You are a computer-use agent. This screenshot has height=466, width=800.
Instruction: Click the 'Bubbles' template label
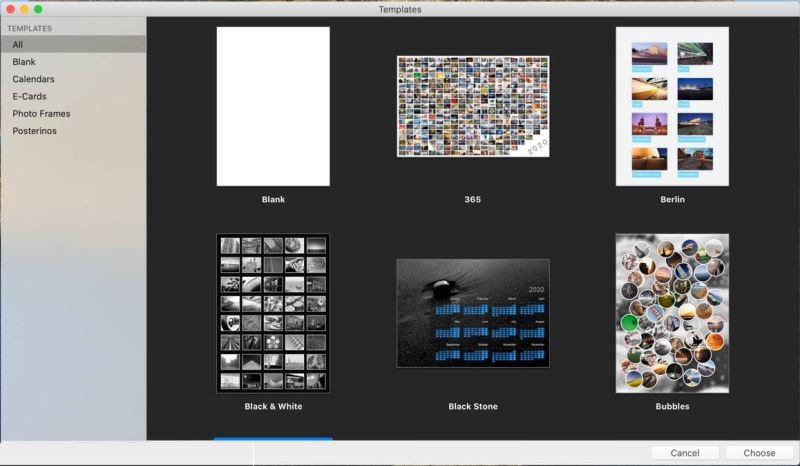[x=672, y=406]
